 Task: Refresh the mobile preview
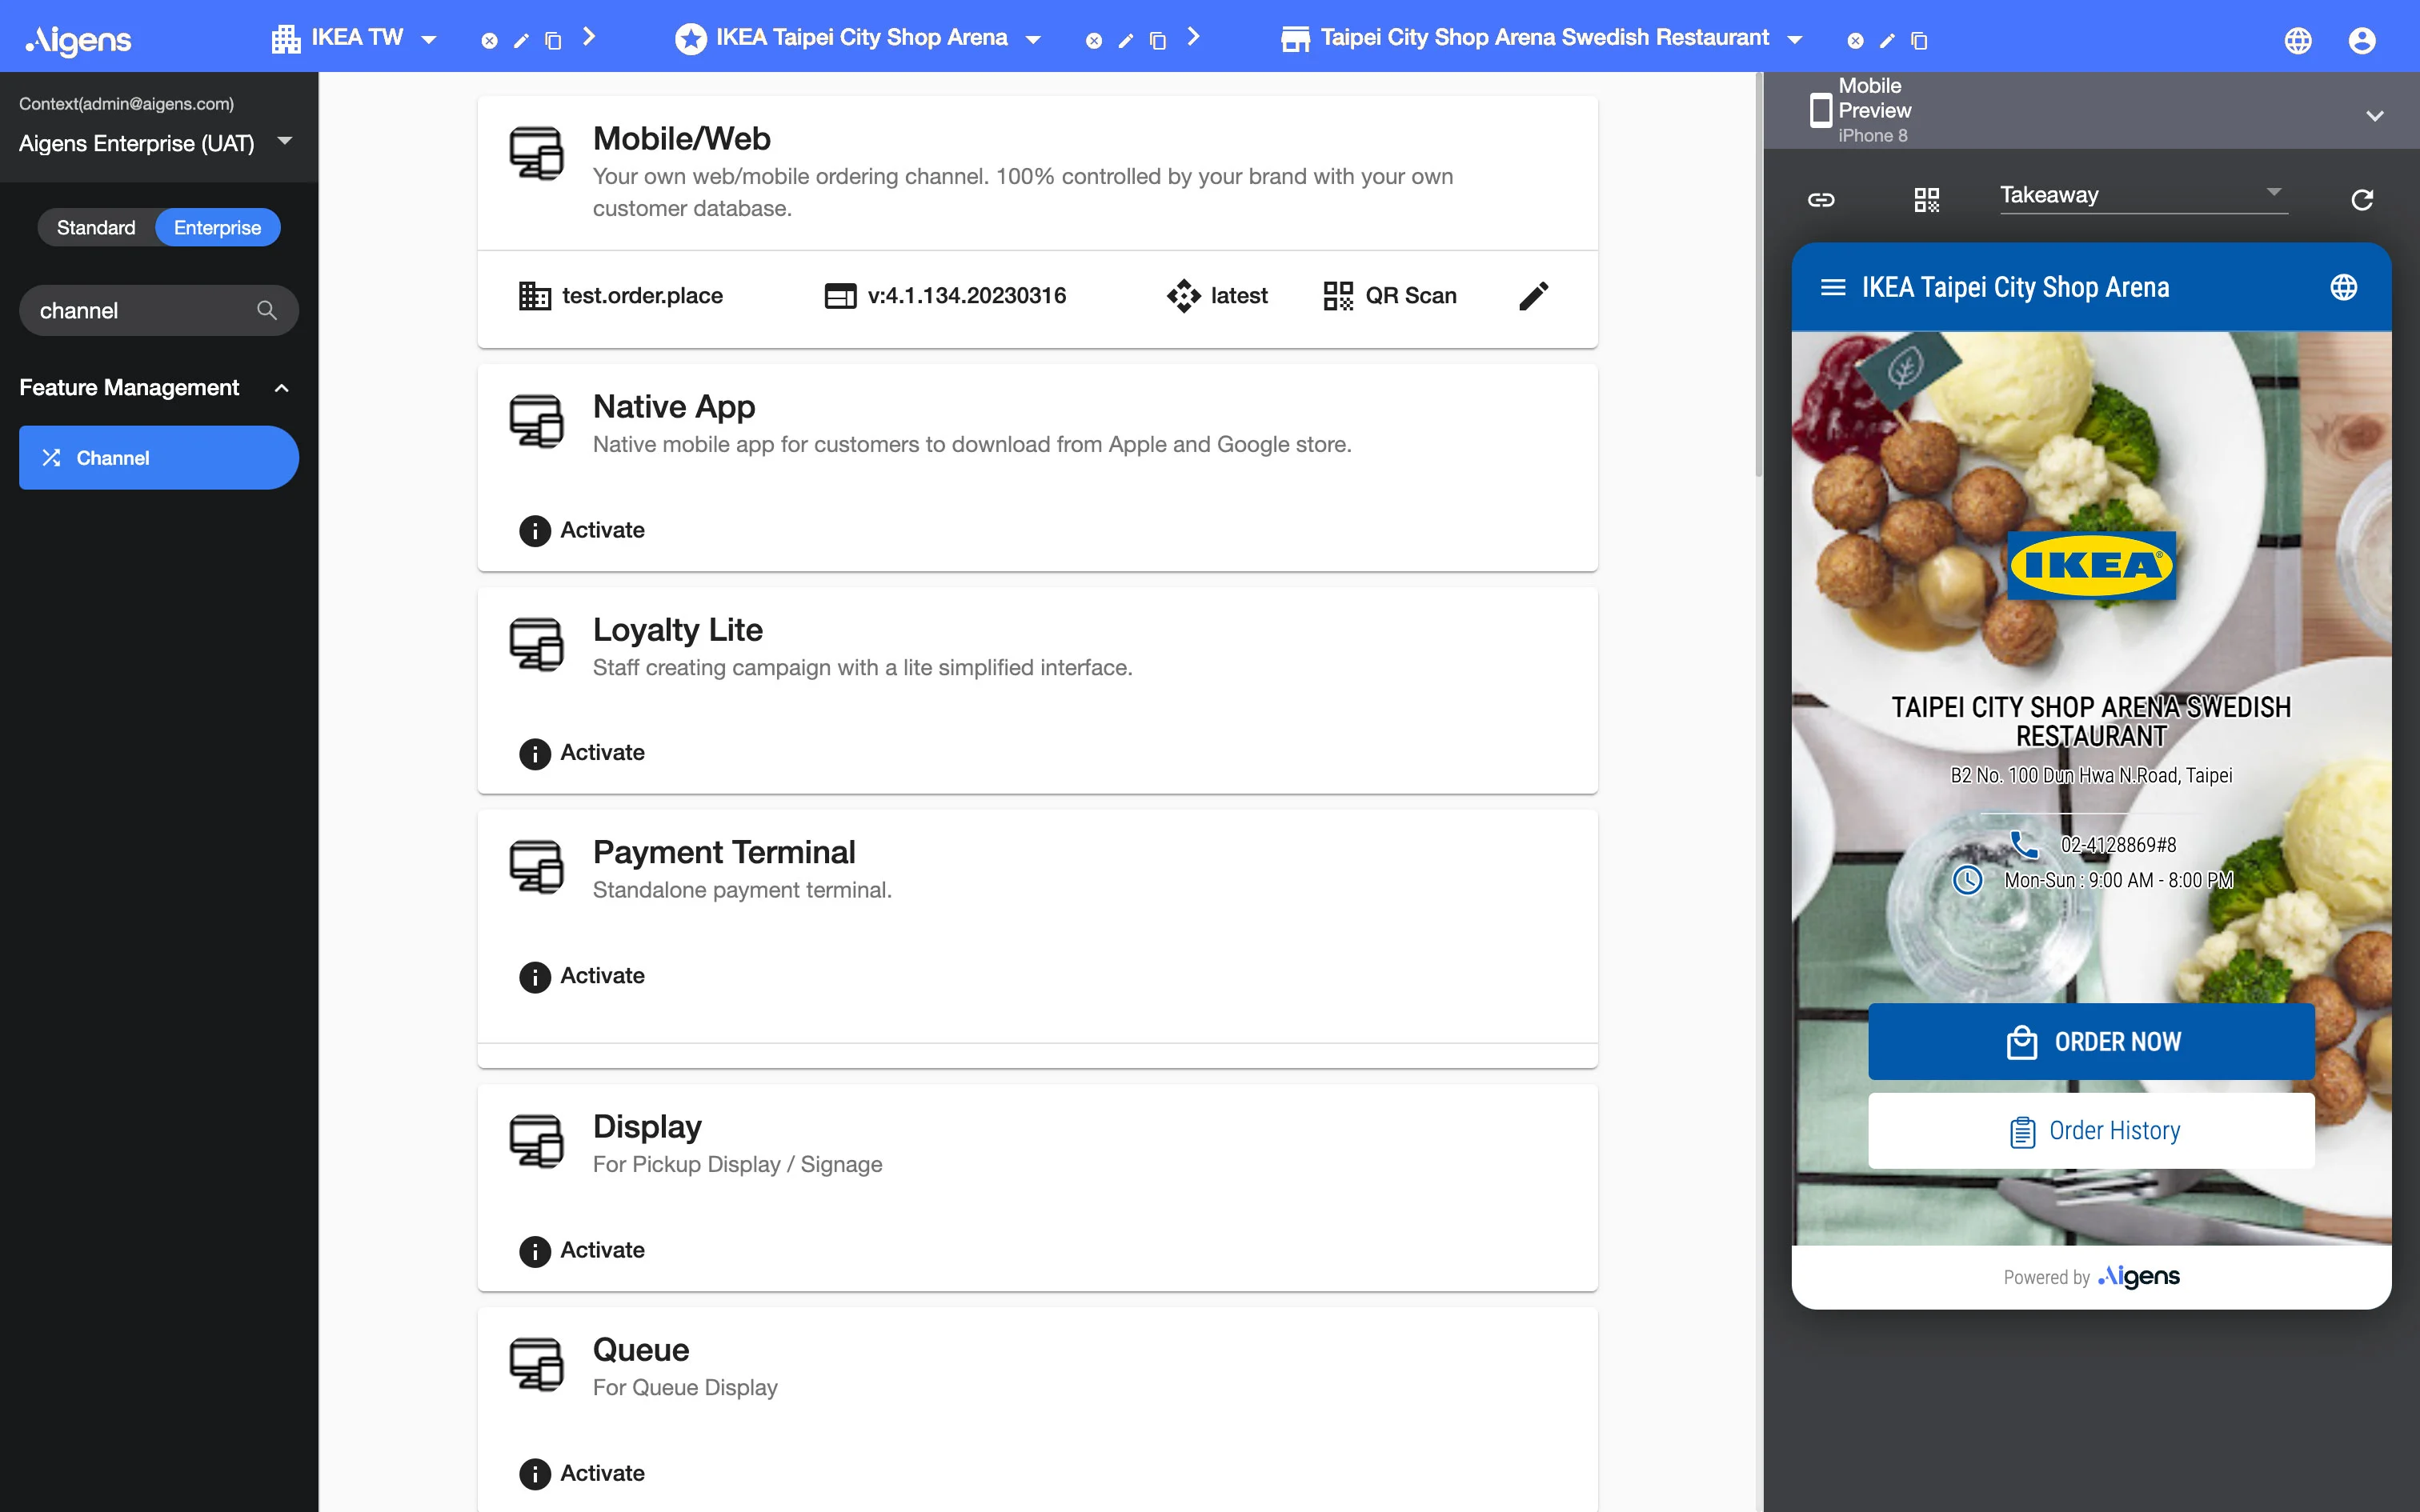pos(2361,199)
